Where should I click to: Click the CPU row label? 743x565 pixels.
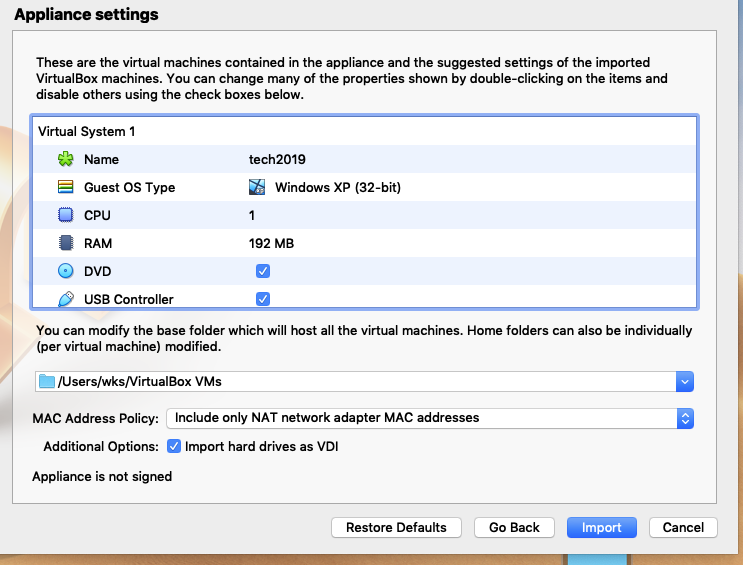tap(97, 215)
